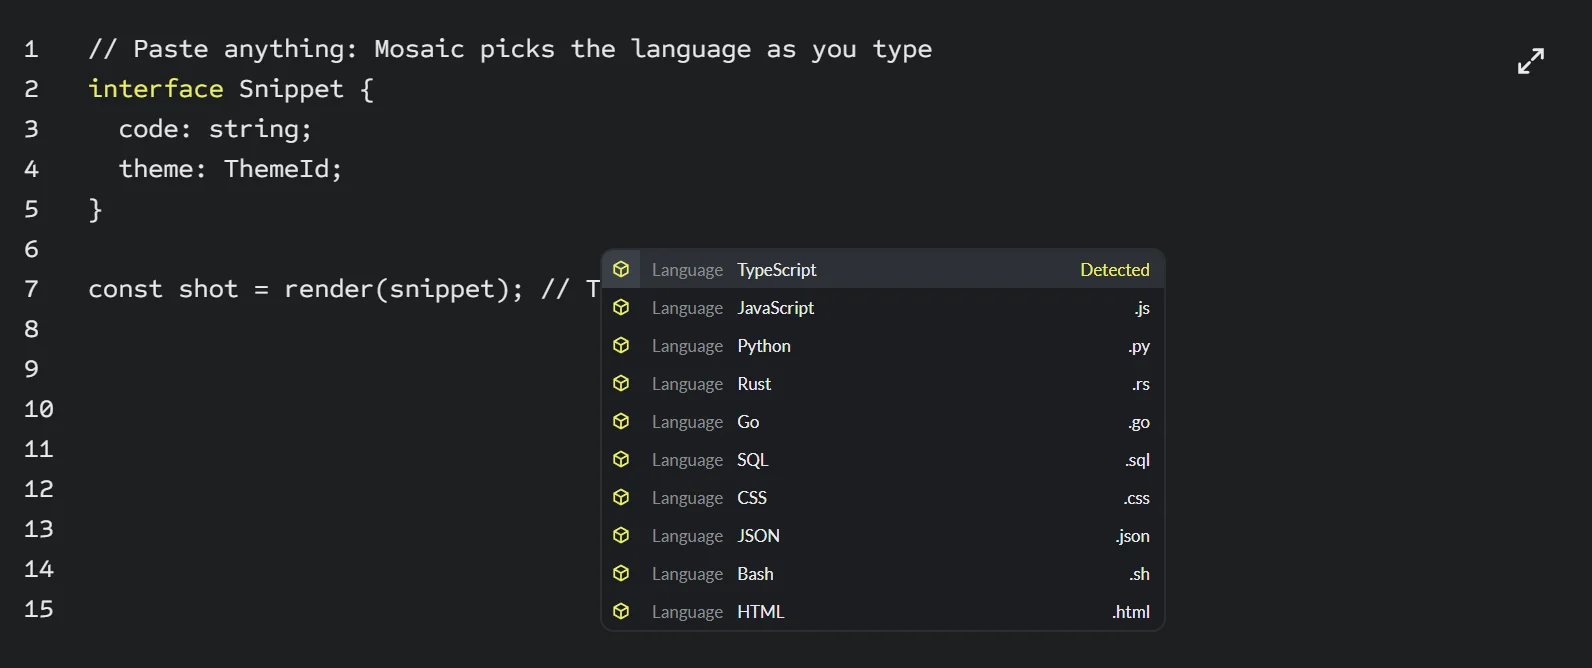This screenshot has width=1592, height=668.
Task: Click the '.py' extension text
Action: tap(1139, 347)
